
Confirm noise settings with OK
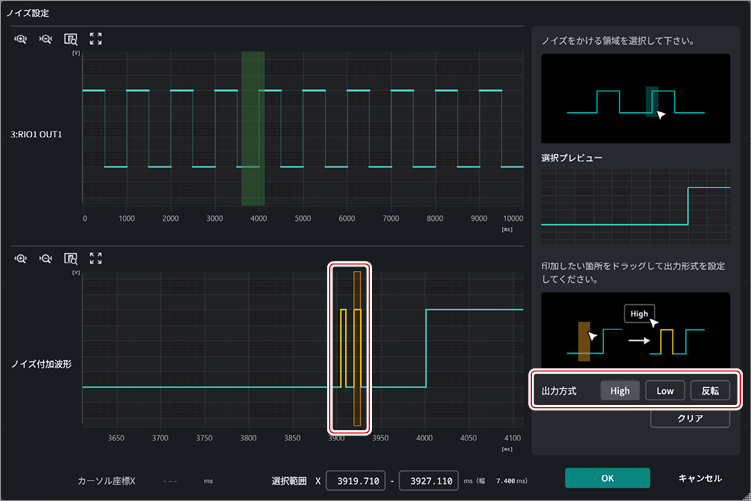607,478
